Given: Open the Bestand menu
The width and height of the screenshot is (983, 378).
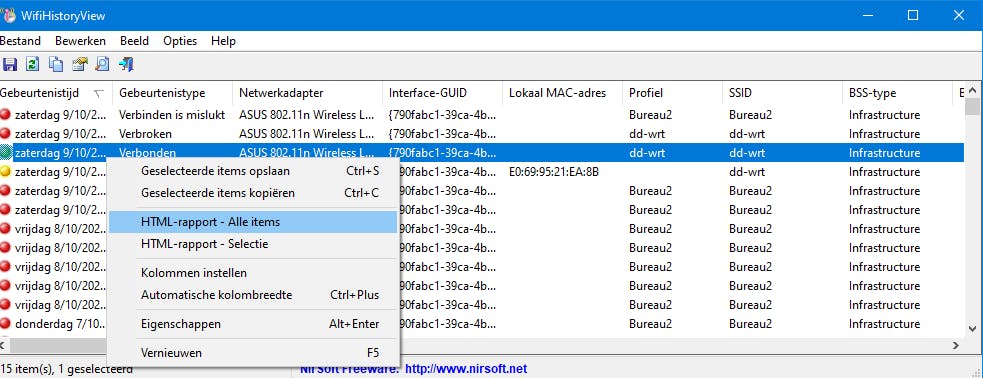Looking at the screenshot, I should tap(20, 41).
